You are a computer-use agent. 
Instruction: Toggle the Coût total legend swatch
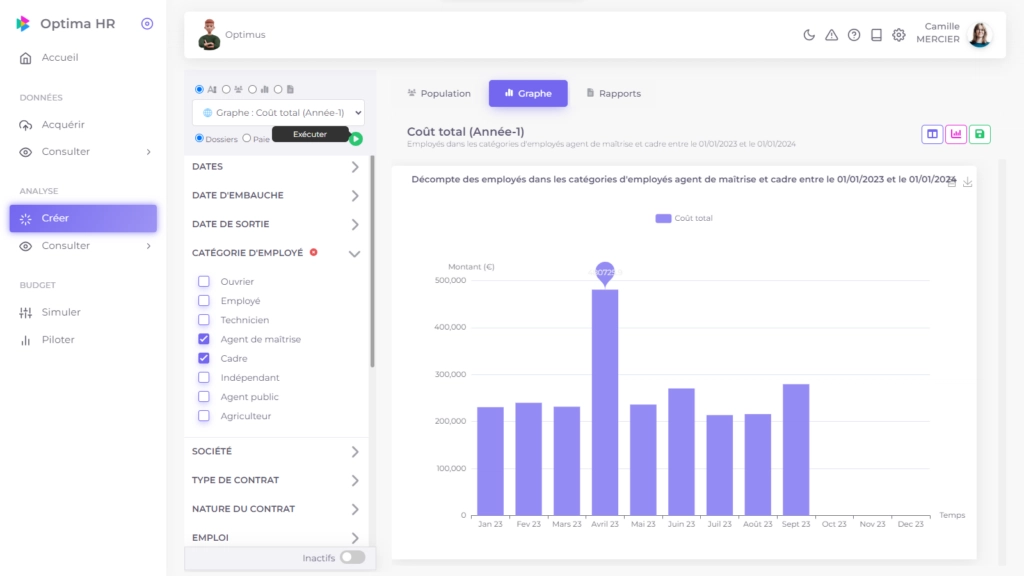coord(663,218)
